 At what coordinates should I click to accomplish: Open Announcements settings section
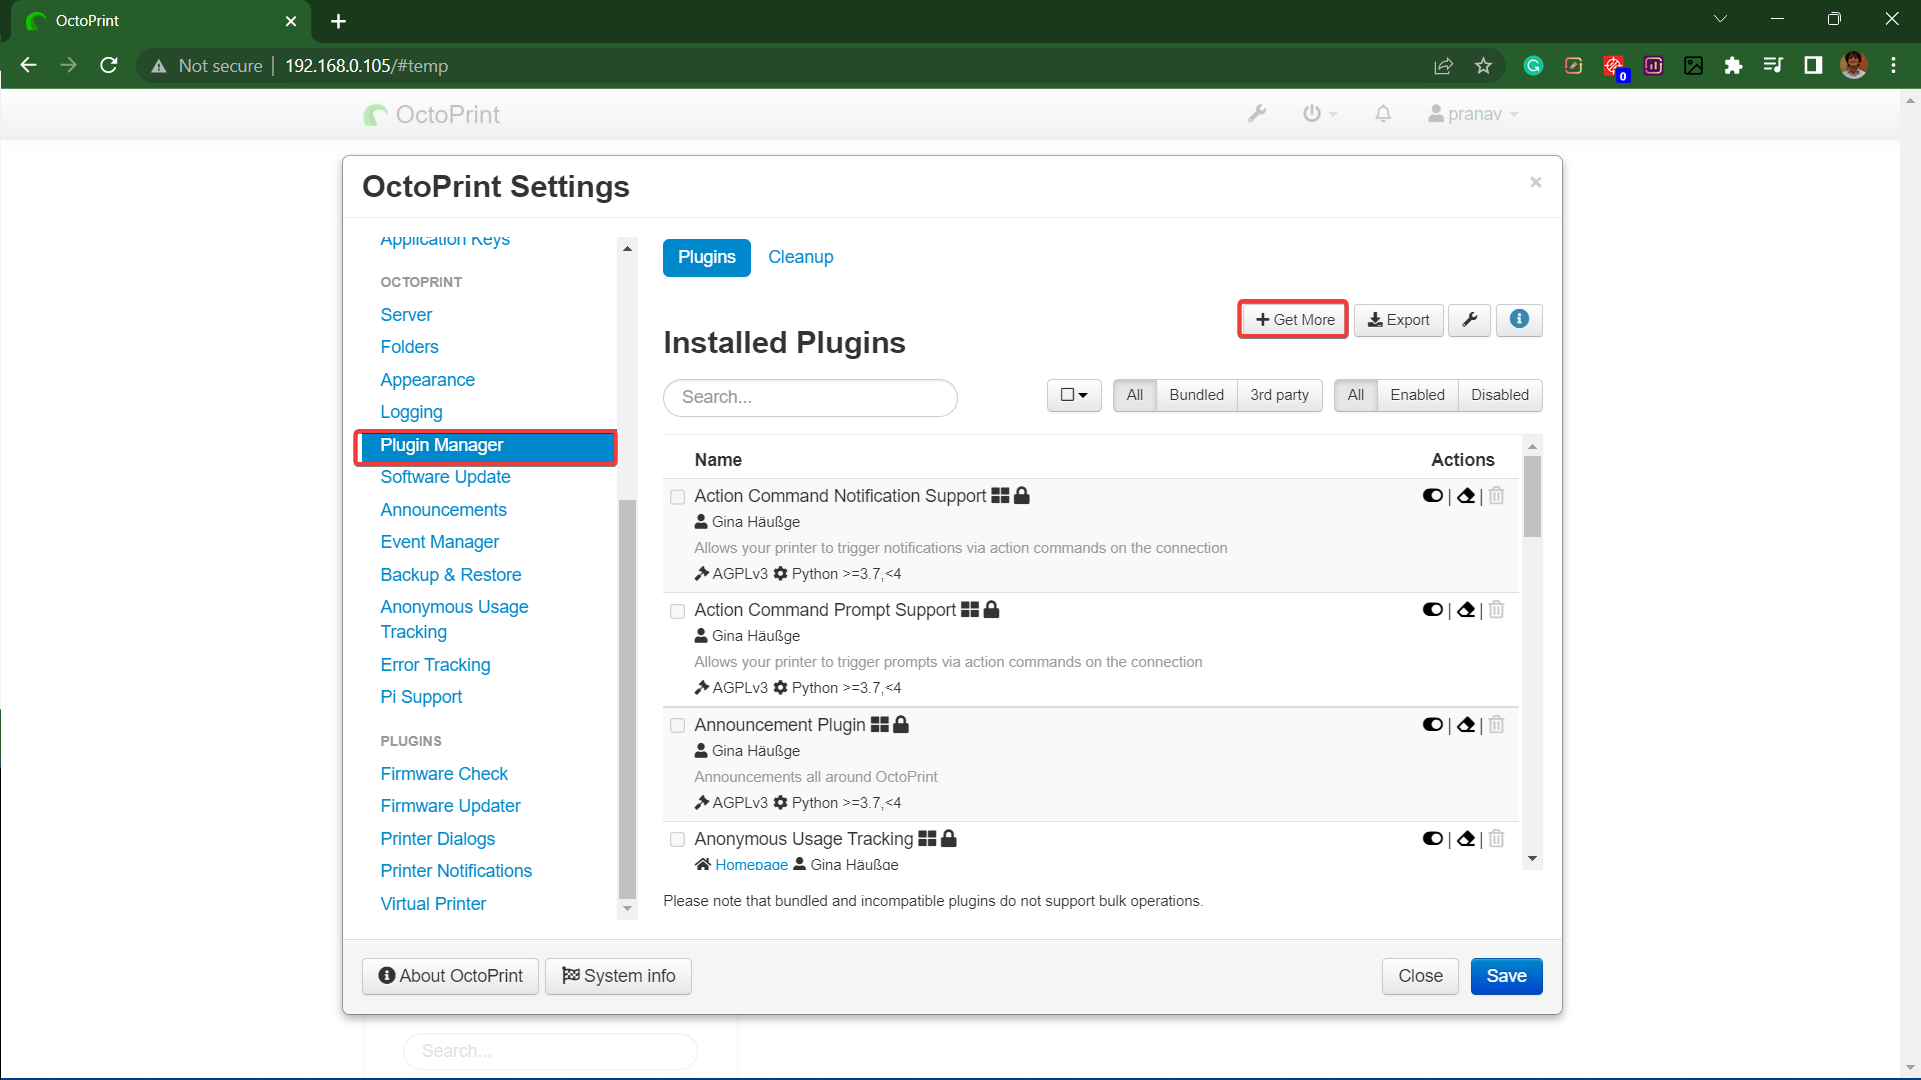443,510
